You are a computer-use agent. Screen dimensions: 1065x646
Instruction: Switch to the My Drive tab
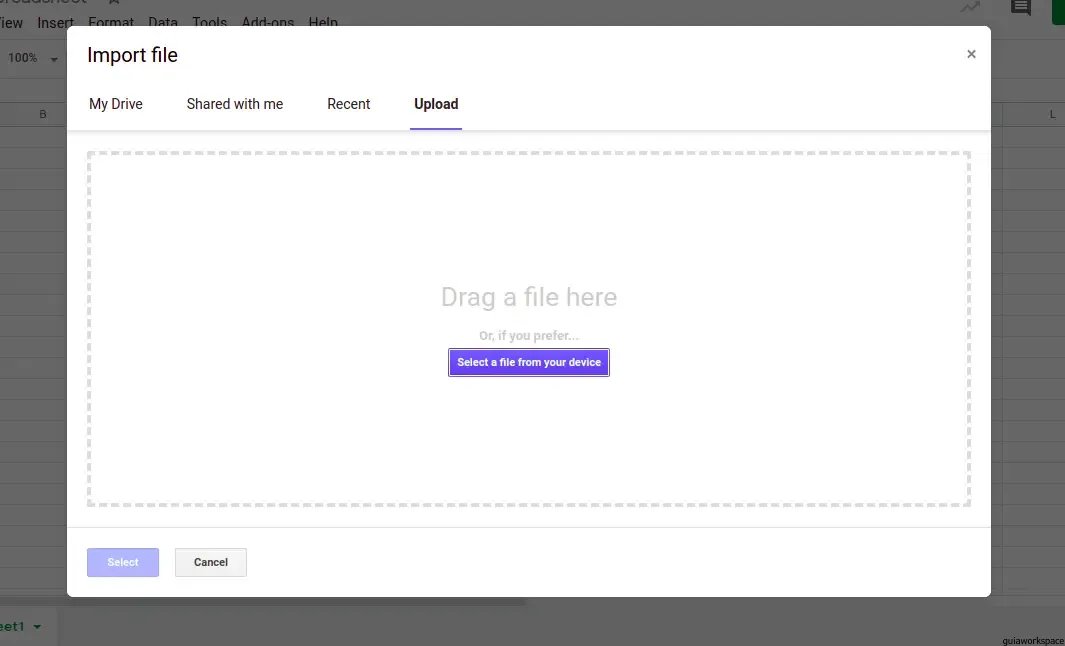116,104
